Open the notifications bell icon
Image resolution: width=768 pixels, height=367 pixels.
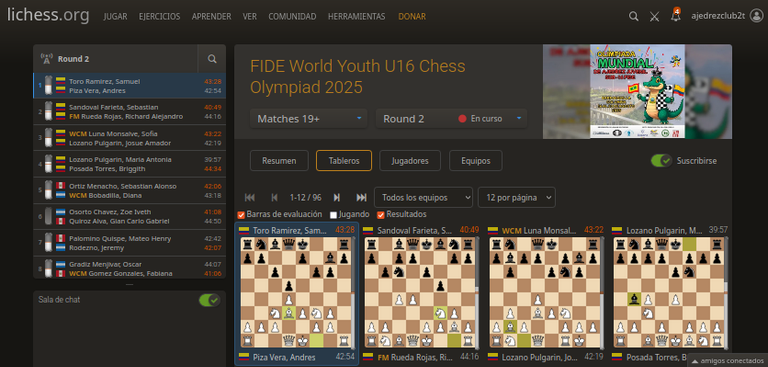coord(676,16)
